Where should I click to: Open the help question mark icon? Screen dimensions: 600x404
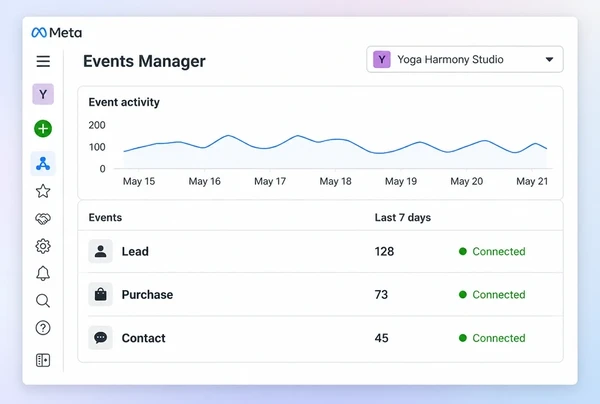click(x=43, y=328)
